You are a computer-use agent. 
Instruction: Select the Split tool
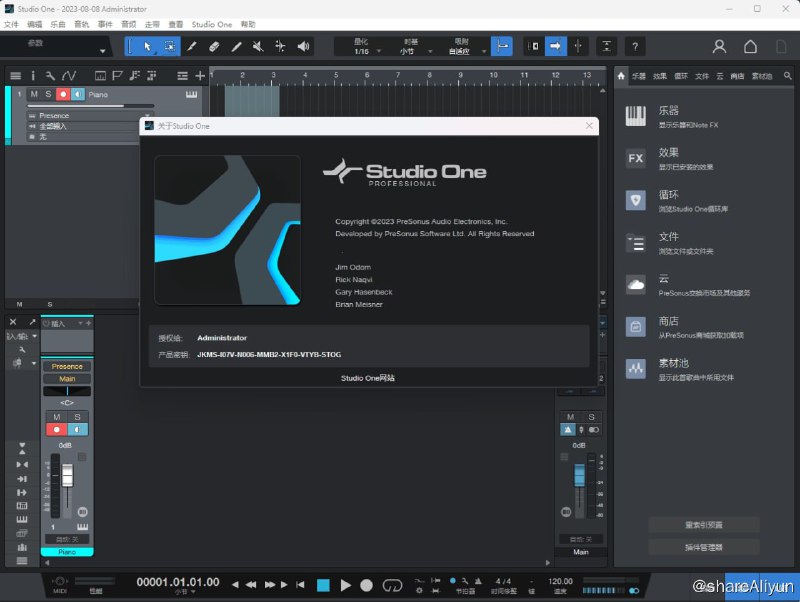click(191, 46)
